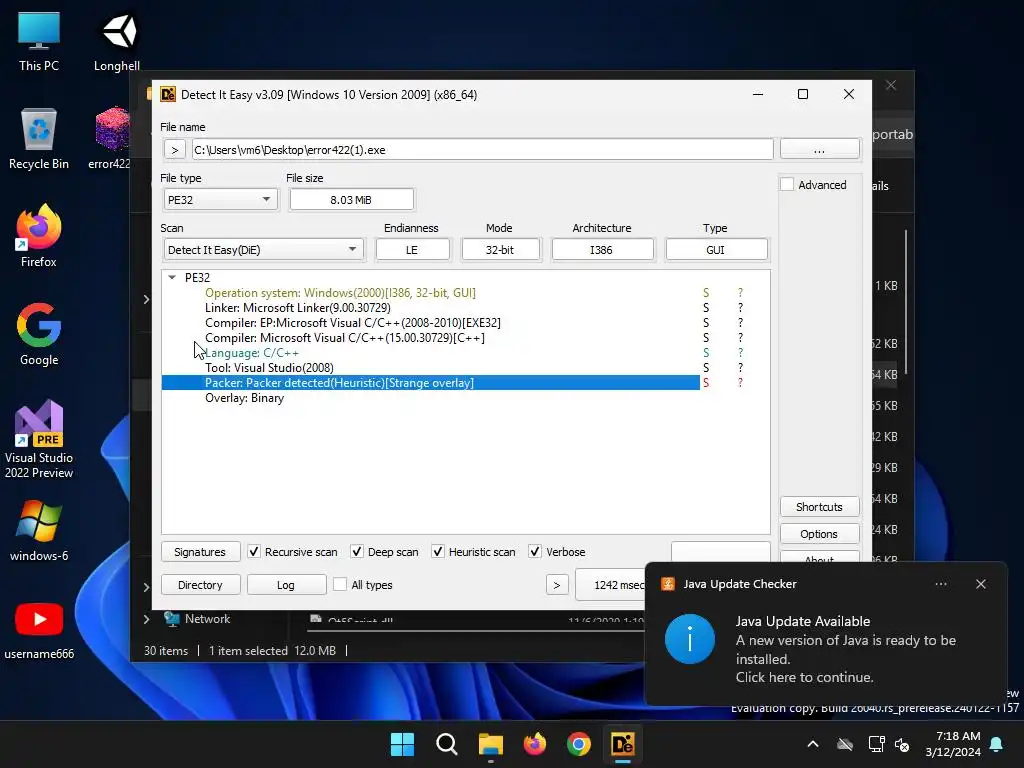Collapse the PE32 tree node
This screenshot has width=1024, height=768.
172,278
